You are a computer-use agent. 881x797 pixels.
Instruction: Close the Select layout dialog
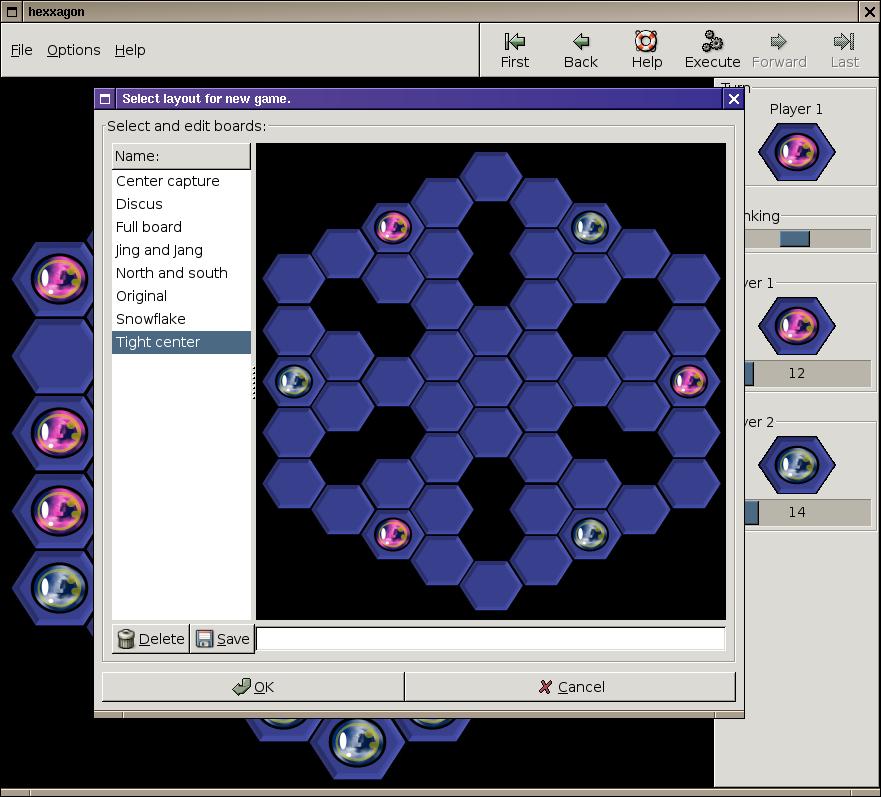tap(733, 99)
